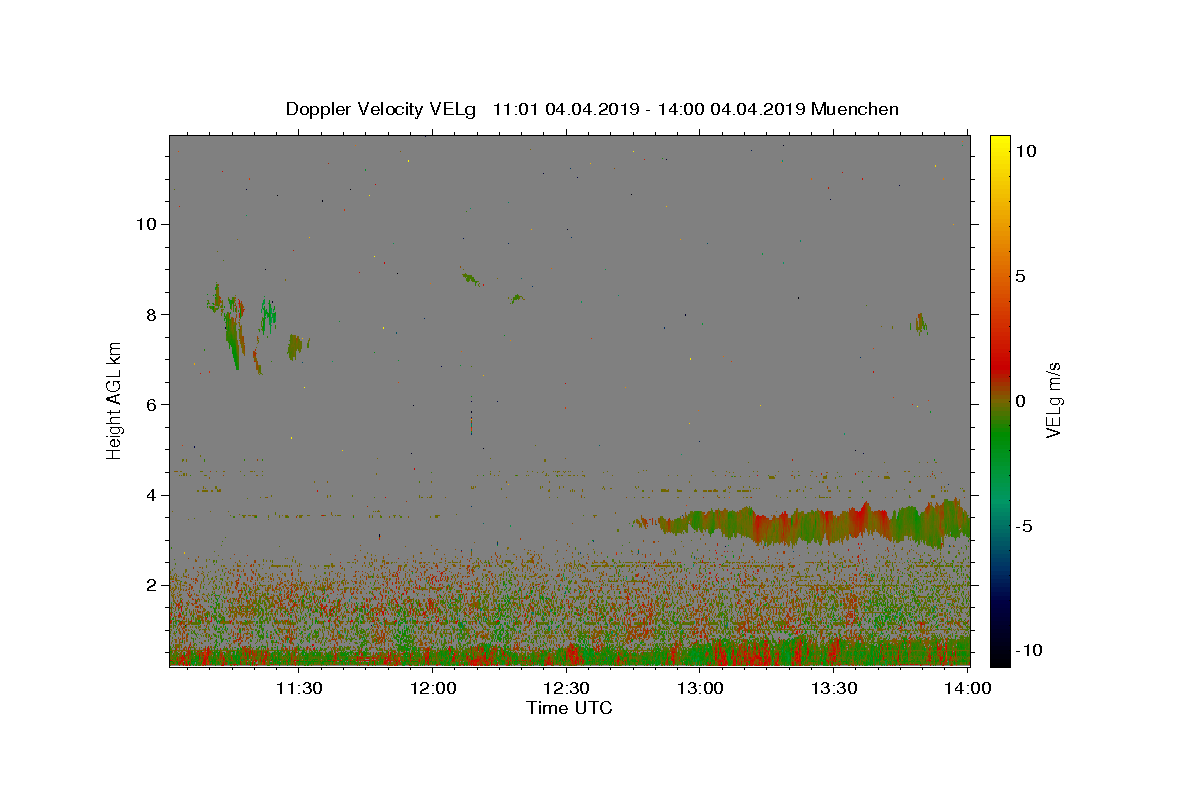This screenshot has height=800, width=1200.
Task: Click the red region of the colorbar
Action: tap(1000, 345)
